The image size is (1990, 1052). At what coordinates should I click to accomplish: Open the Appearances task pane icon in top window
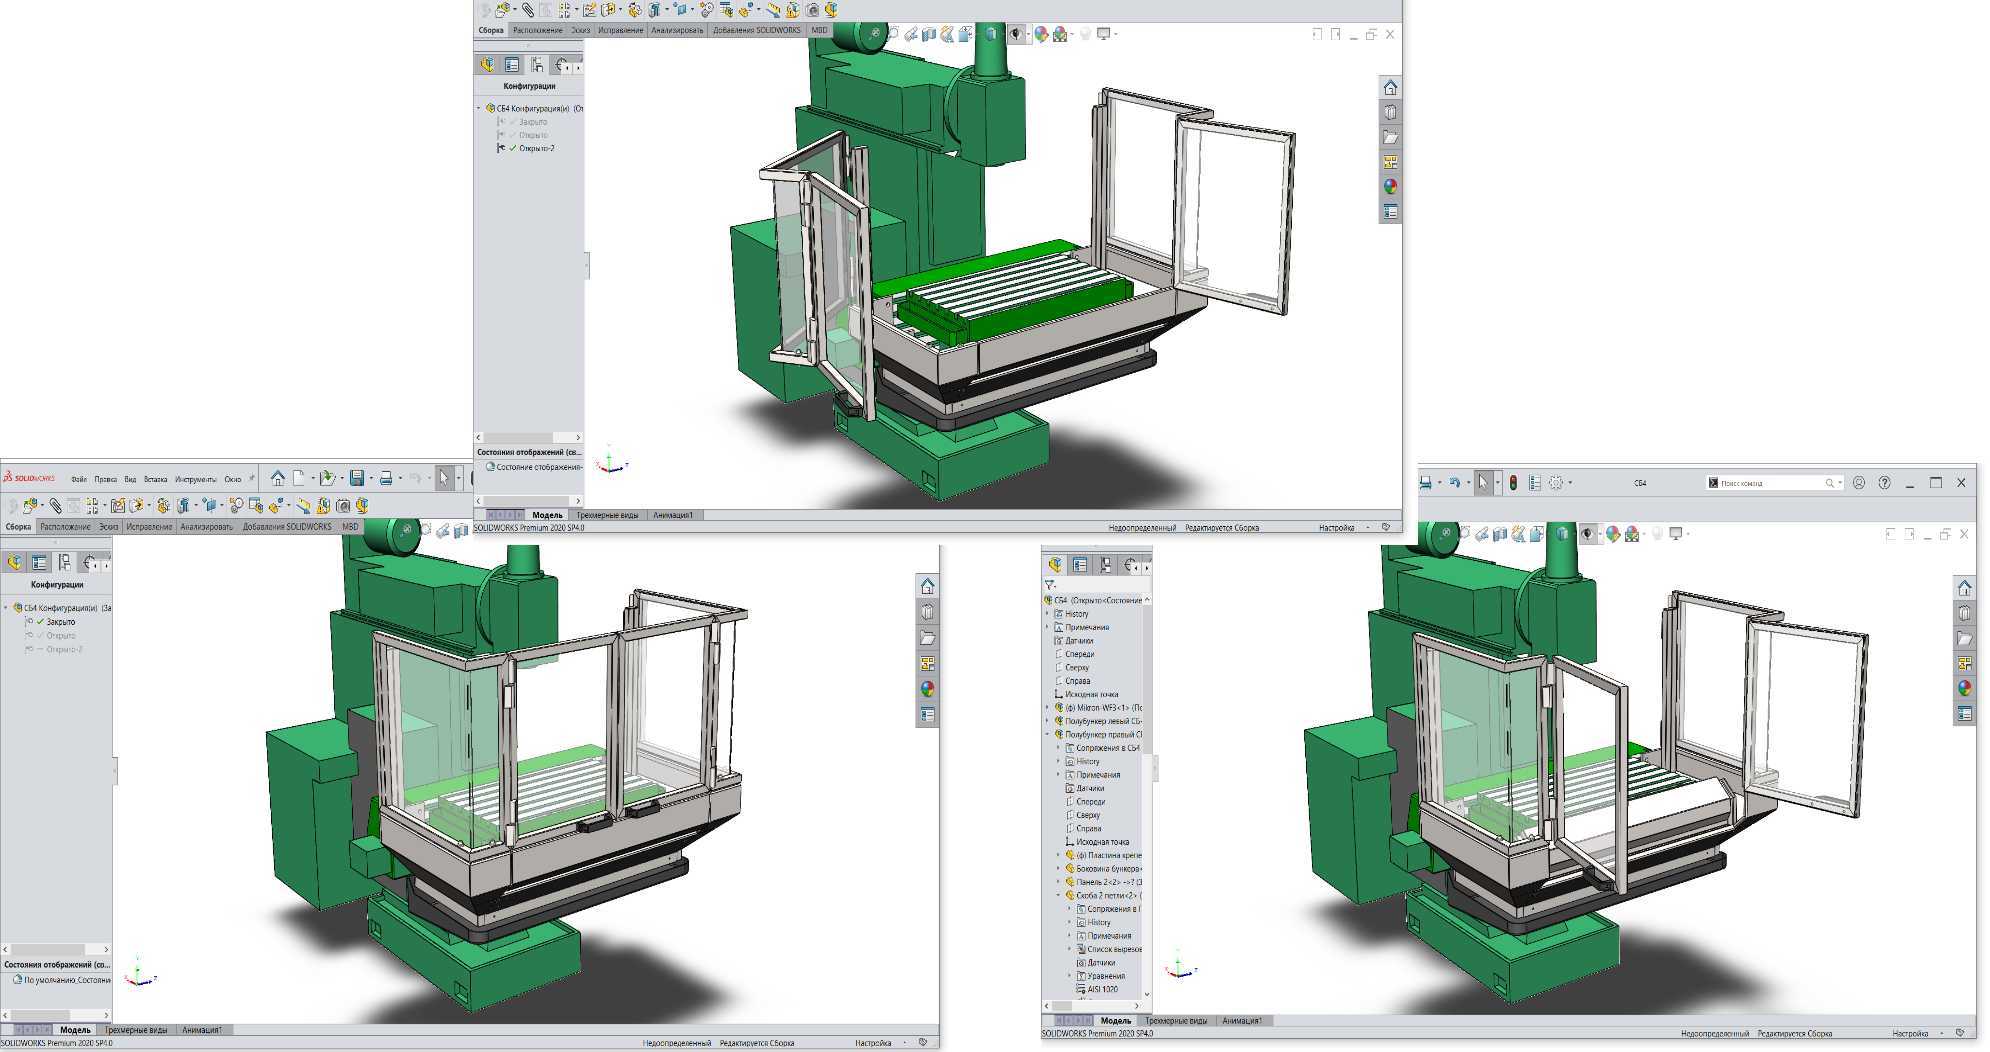pos(1390,187)
